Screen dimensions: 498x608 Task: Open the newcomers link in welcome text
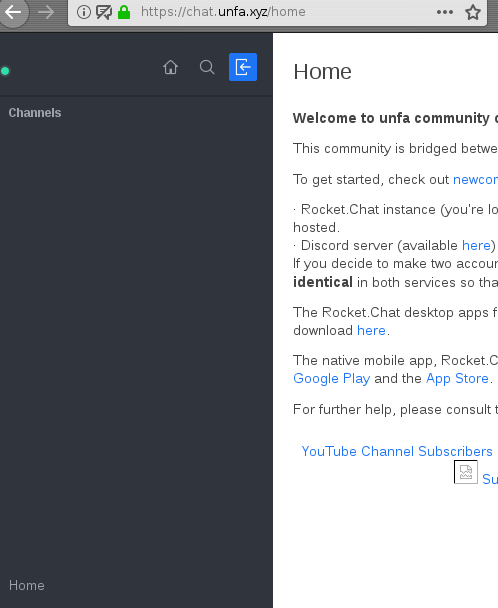click(476, 180)
